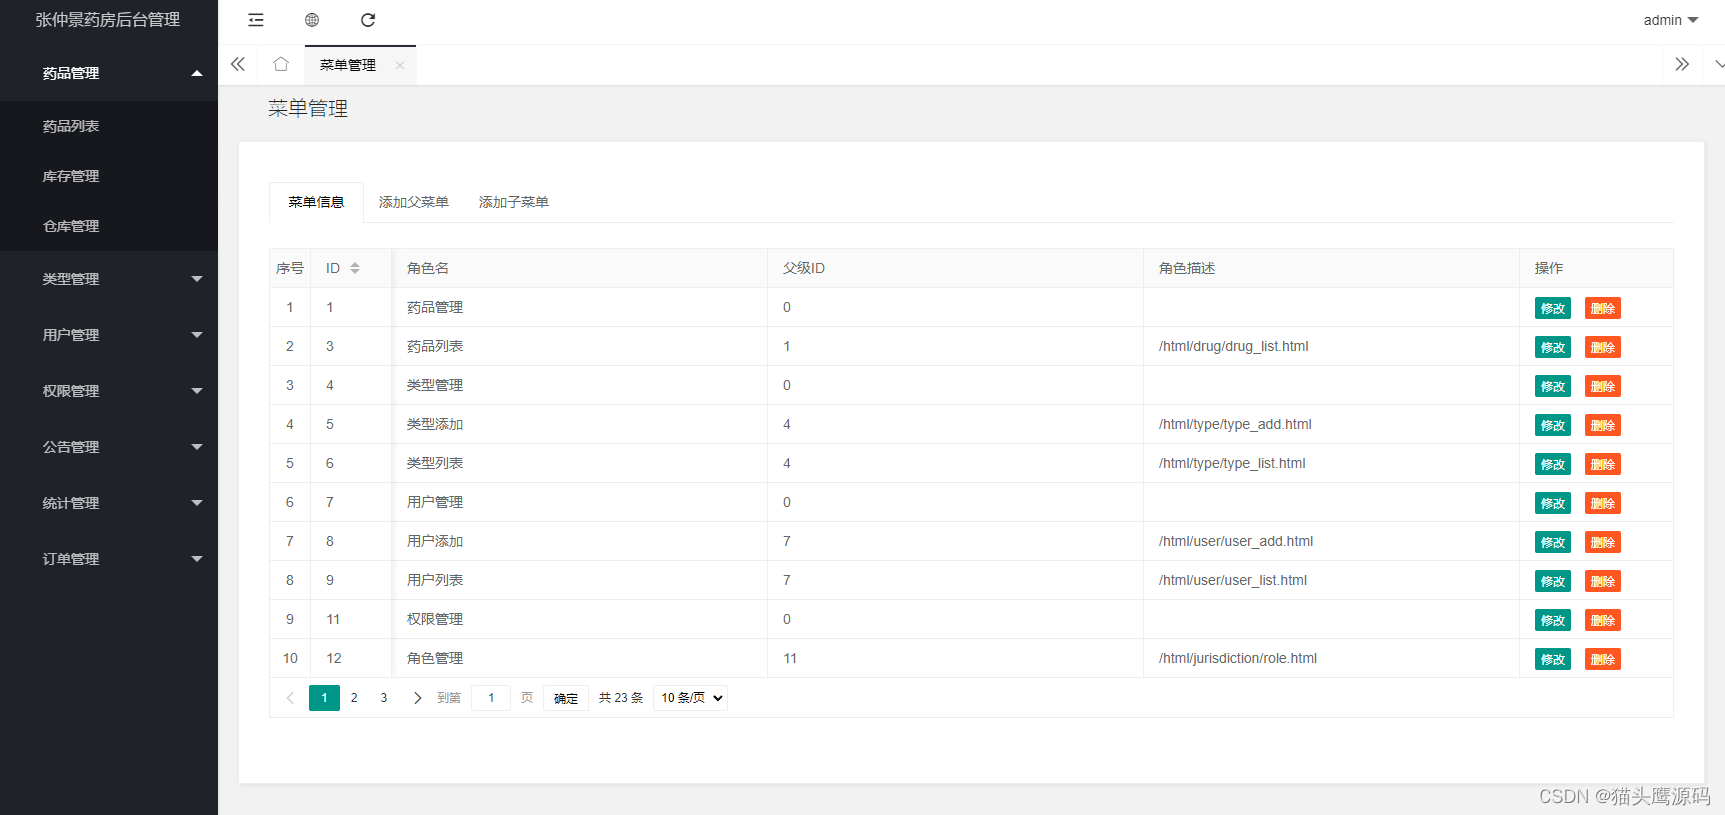Open the tab options down arrow
Viewport: 1725px width, 815px height.
coord(1719,64)
